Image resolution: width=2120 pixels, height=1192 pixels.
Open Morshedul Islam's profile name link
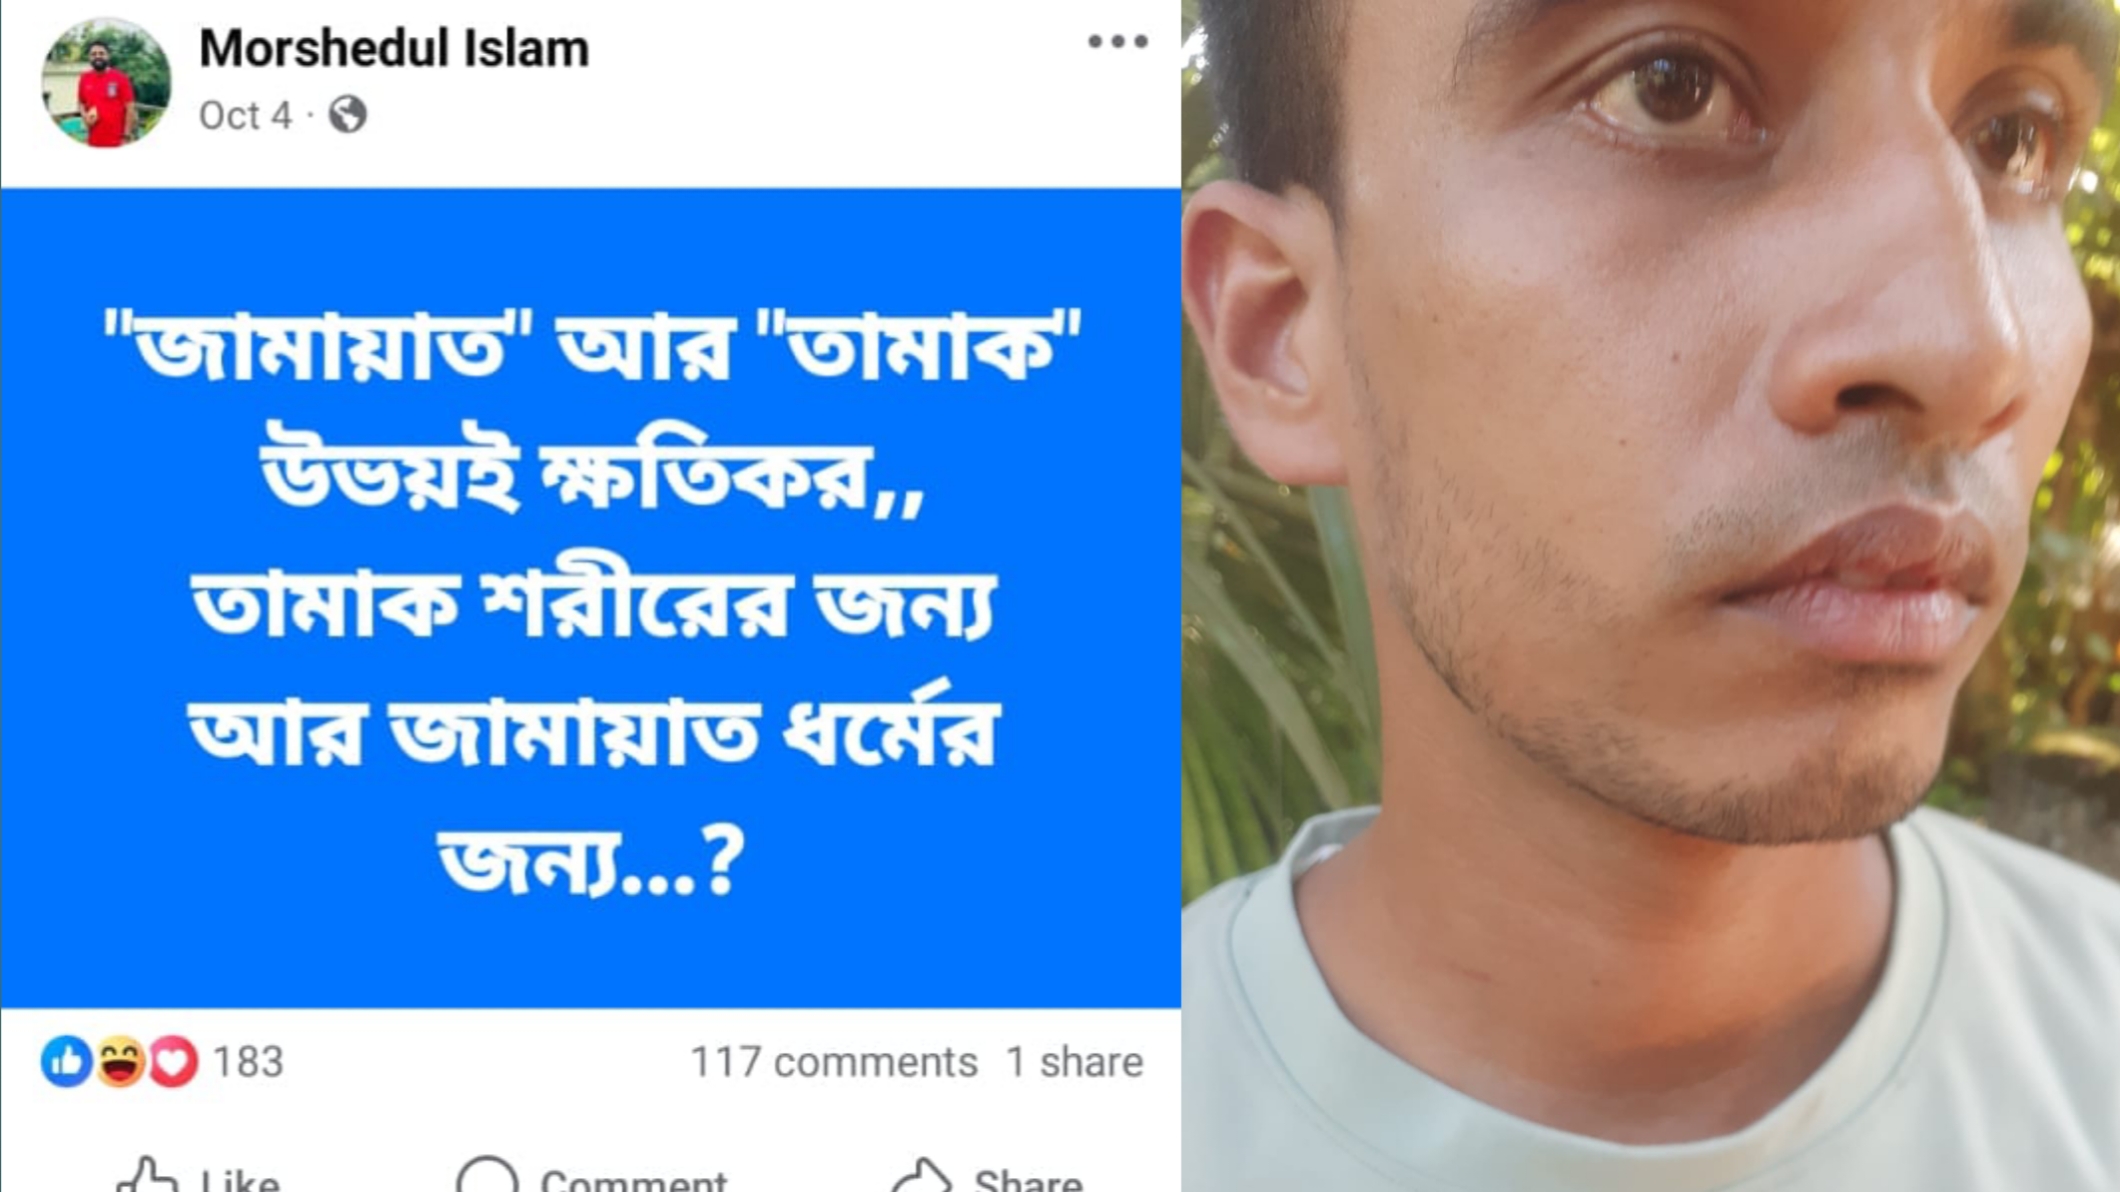pos(394,48)
